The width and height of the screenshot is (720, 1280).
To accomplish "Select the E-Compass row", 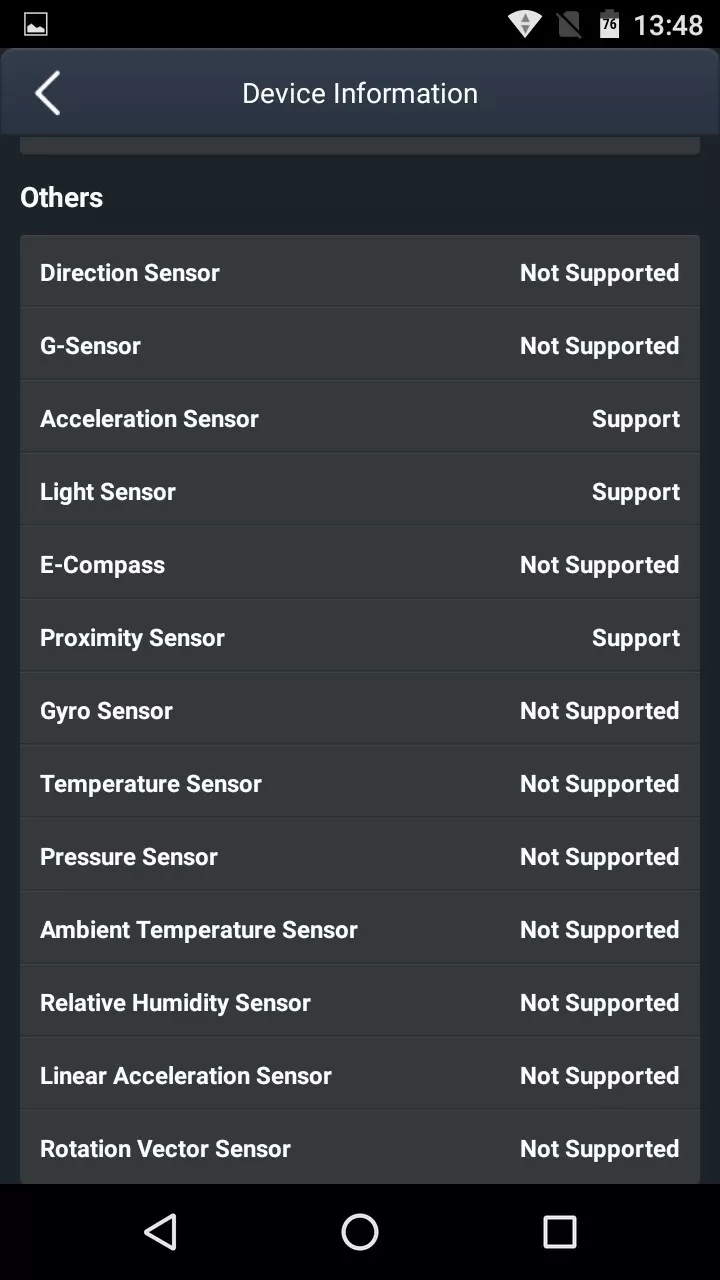I will click(360, 565).
